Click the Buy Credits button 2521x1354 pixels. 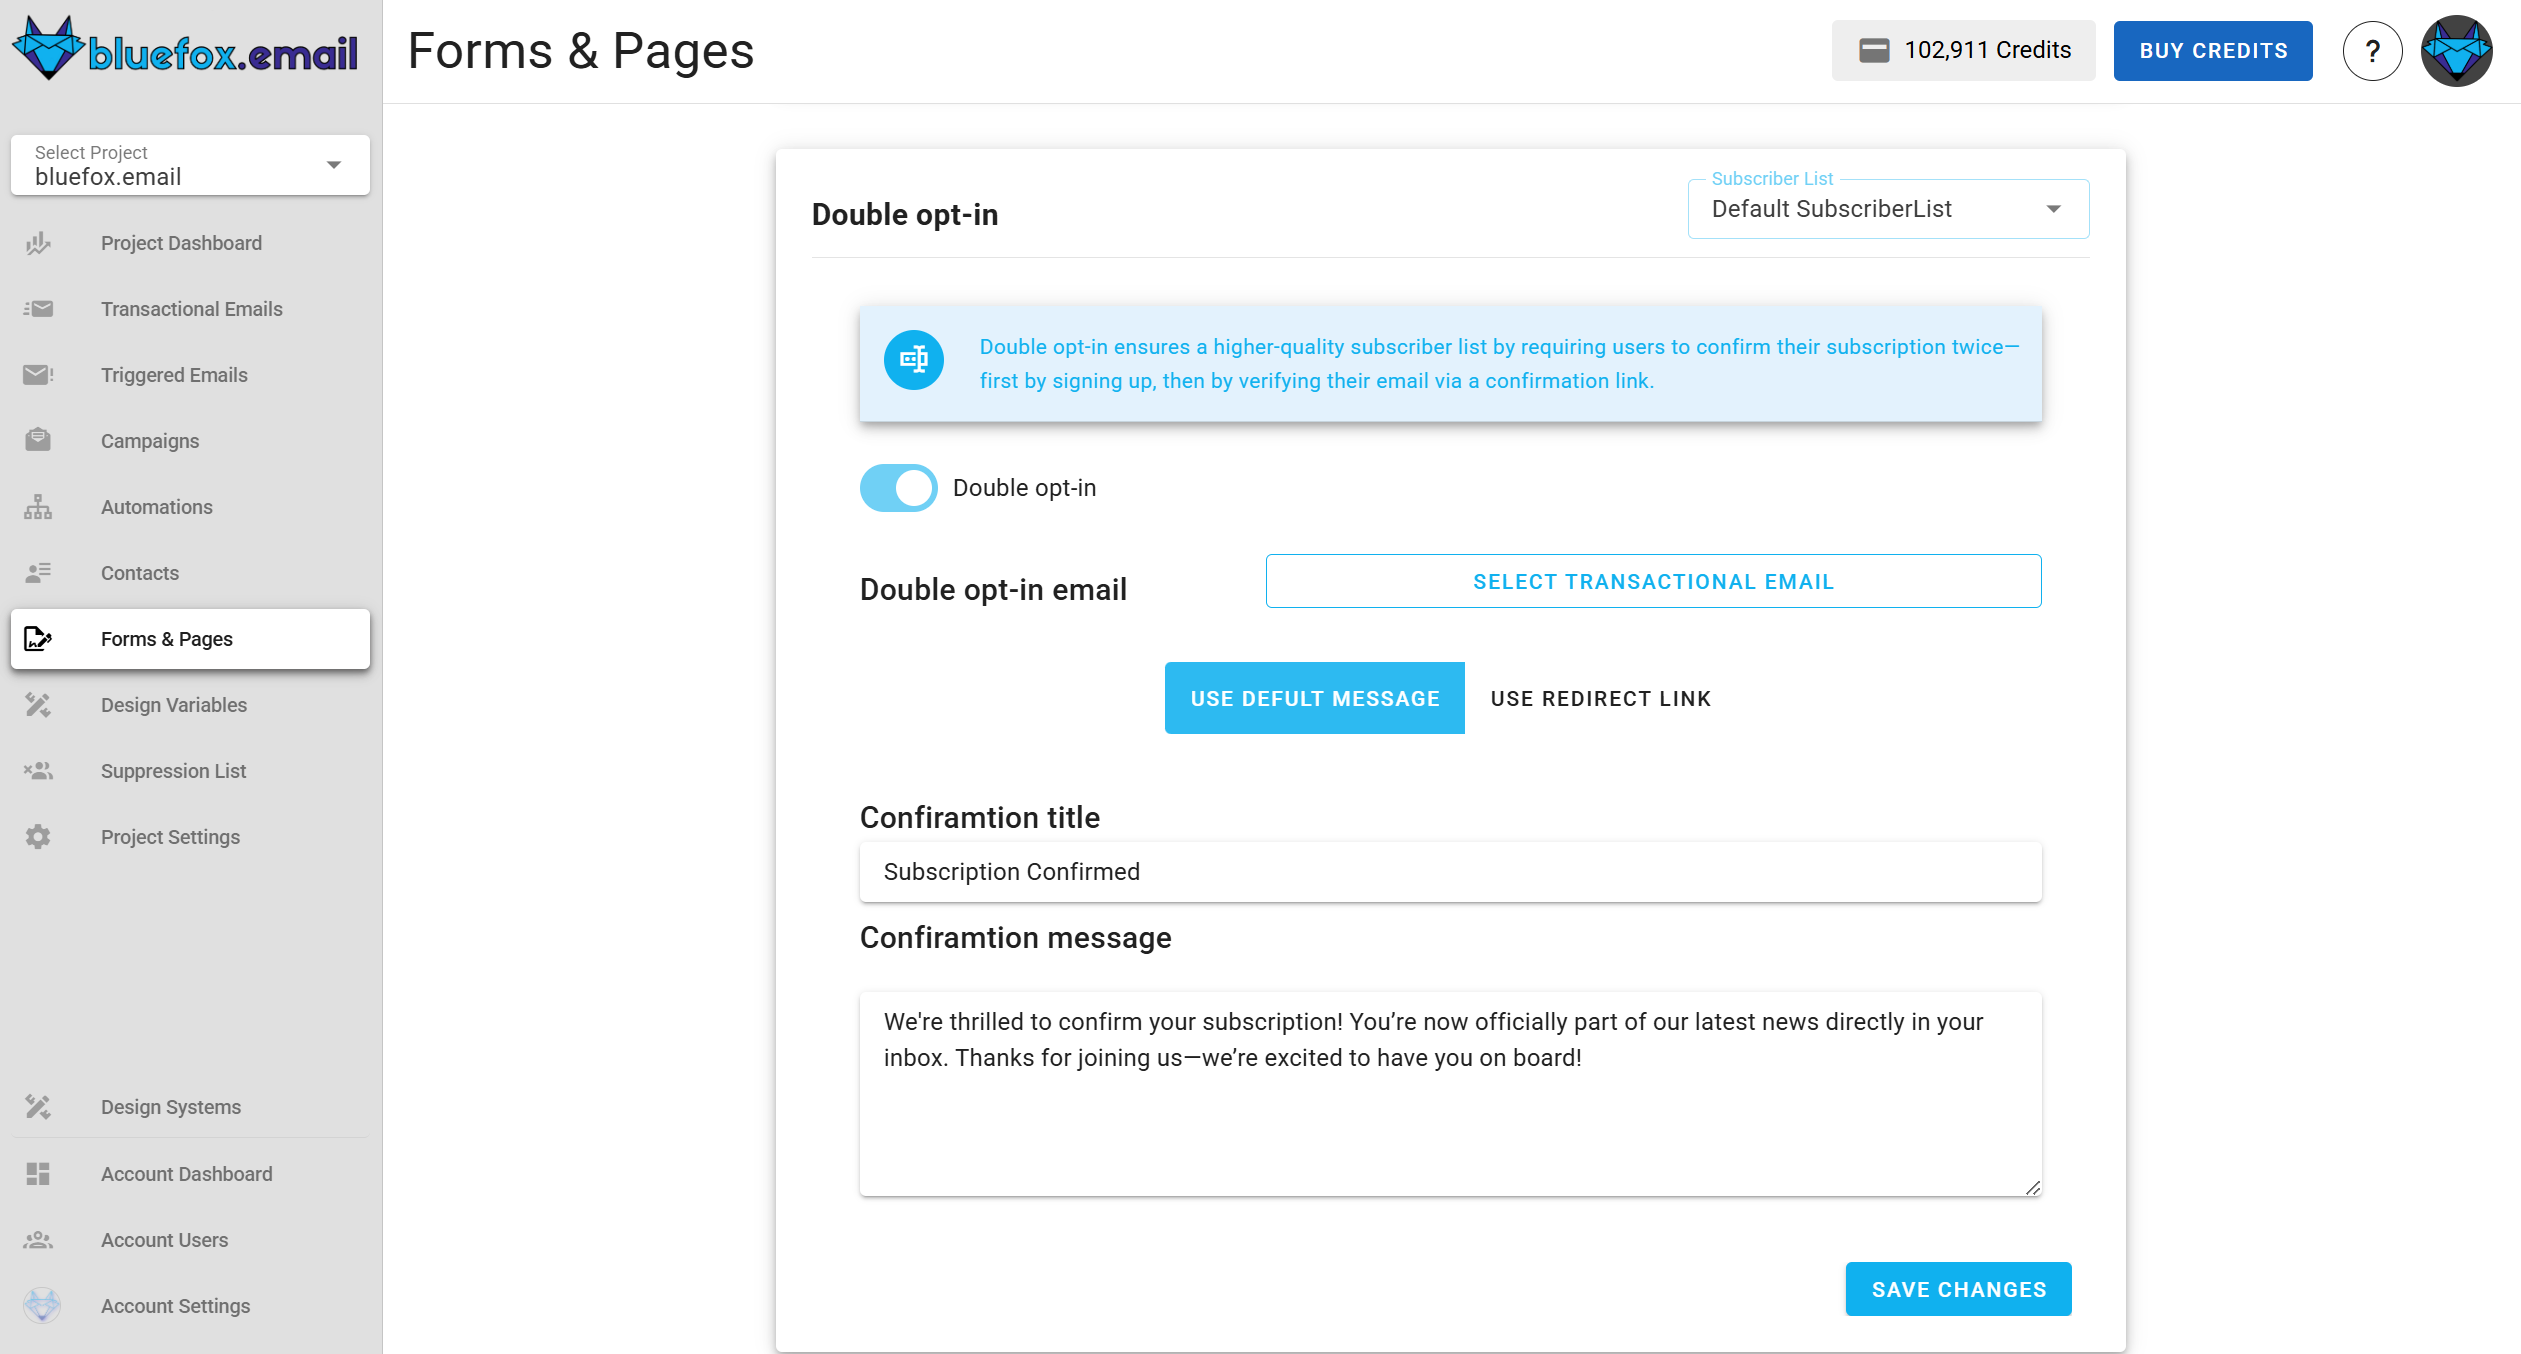tap(2213, 51)
